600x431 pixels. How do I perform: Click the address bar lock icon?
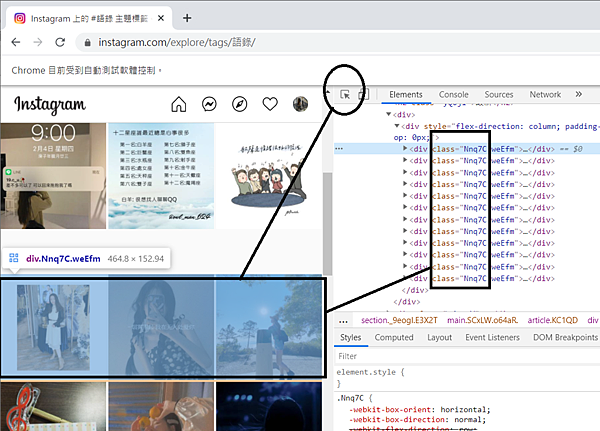[88, 42]
